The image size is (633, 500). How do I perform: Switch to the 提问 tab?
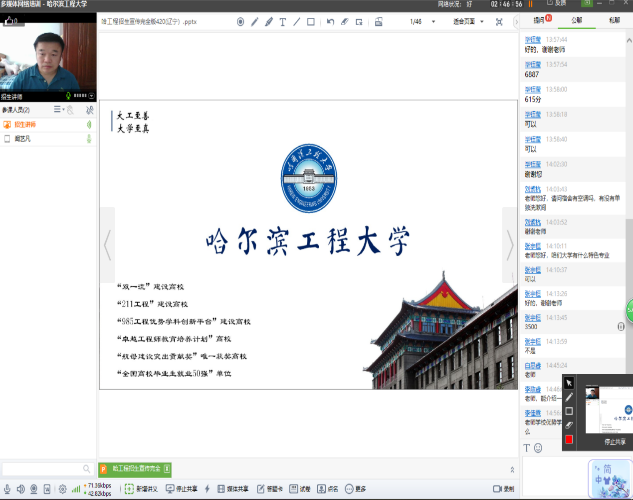pos(539,19)
